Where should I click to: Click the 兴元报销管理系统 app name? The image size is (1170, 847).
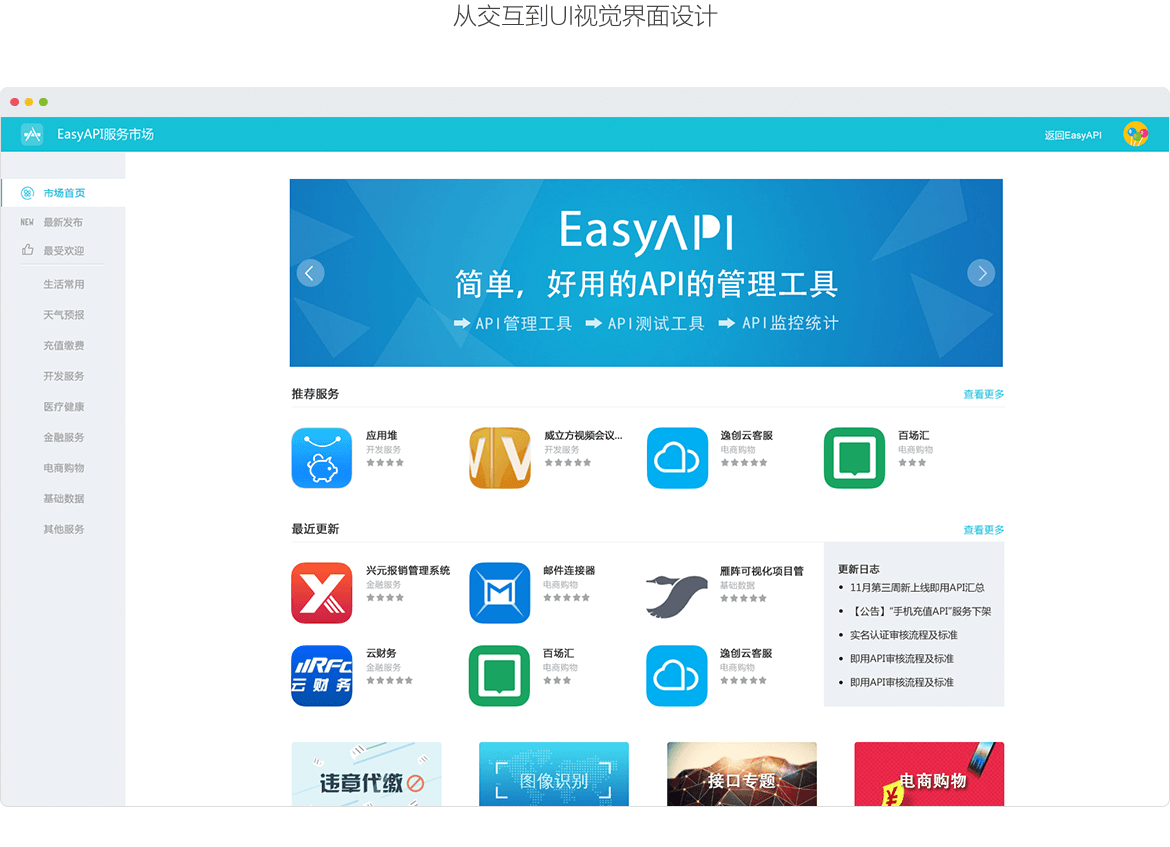point(407,570)
